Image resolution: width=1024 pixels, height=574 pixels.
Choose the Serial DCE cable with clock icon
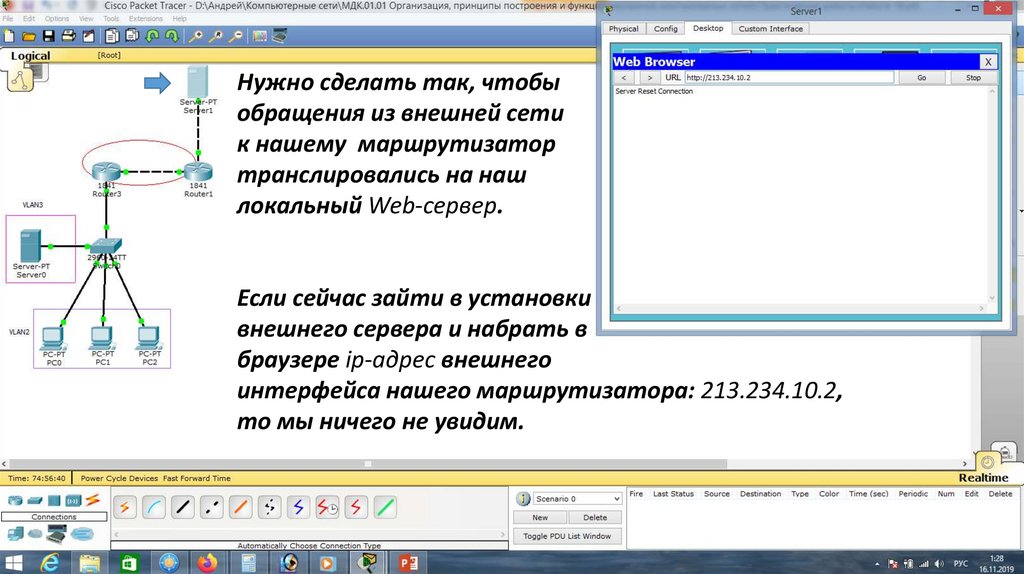point(327,507)
